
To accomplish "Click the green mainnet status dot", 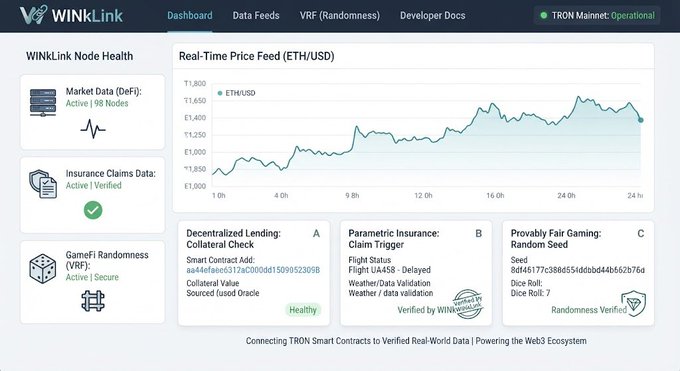I will point(543,16).
